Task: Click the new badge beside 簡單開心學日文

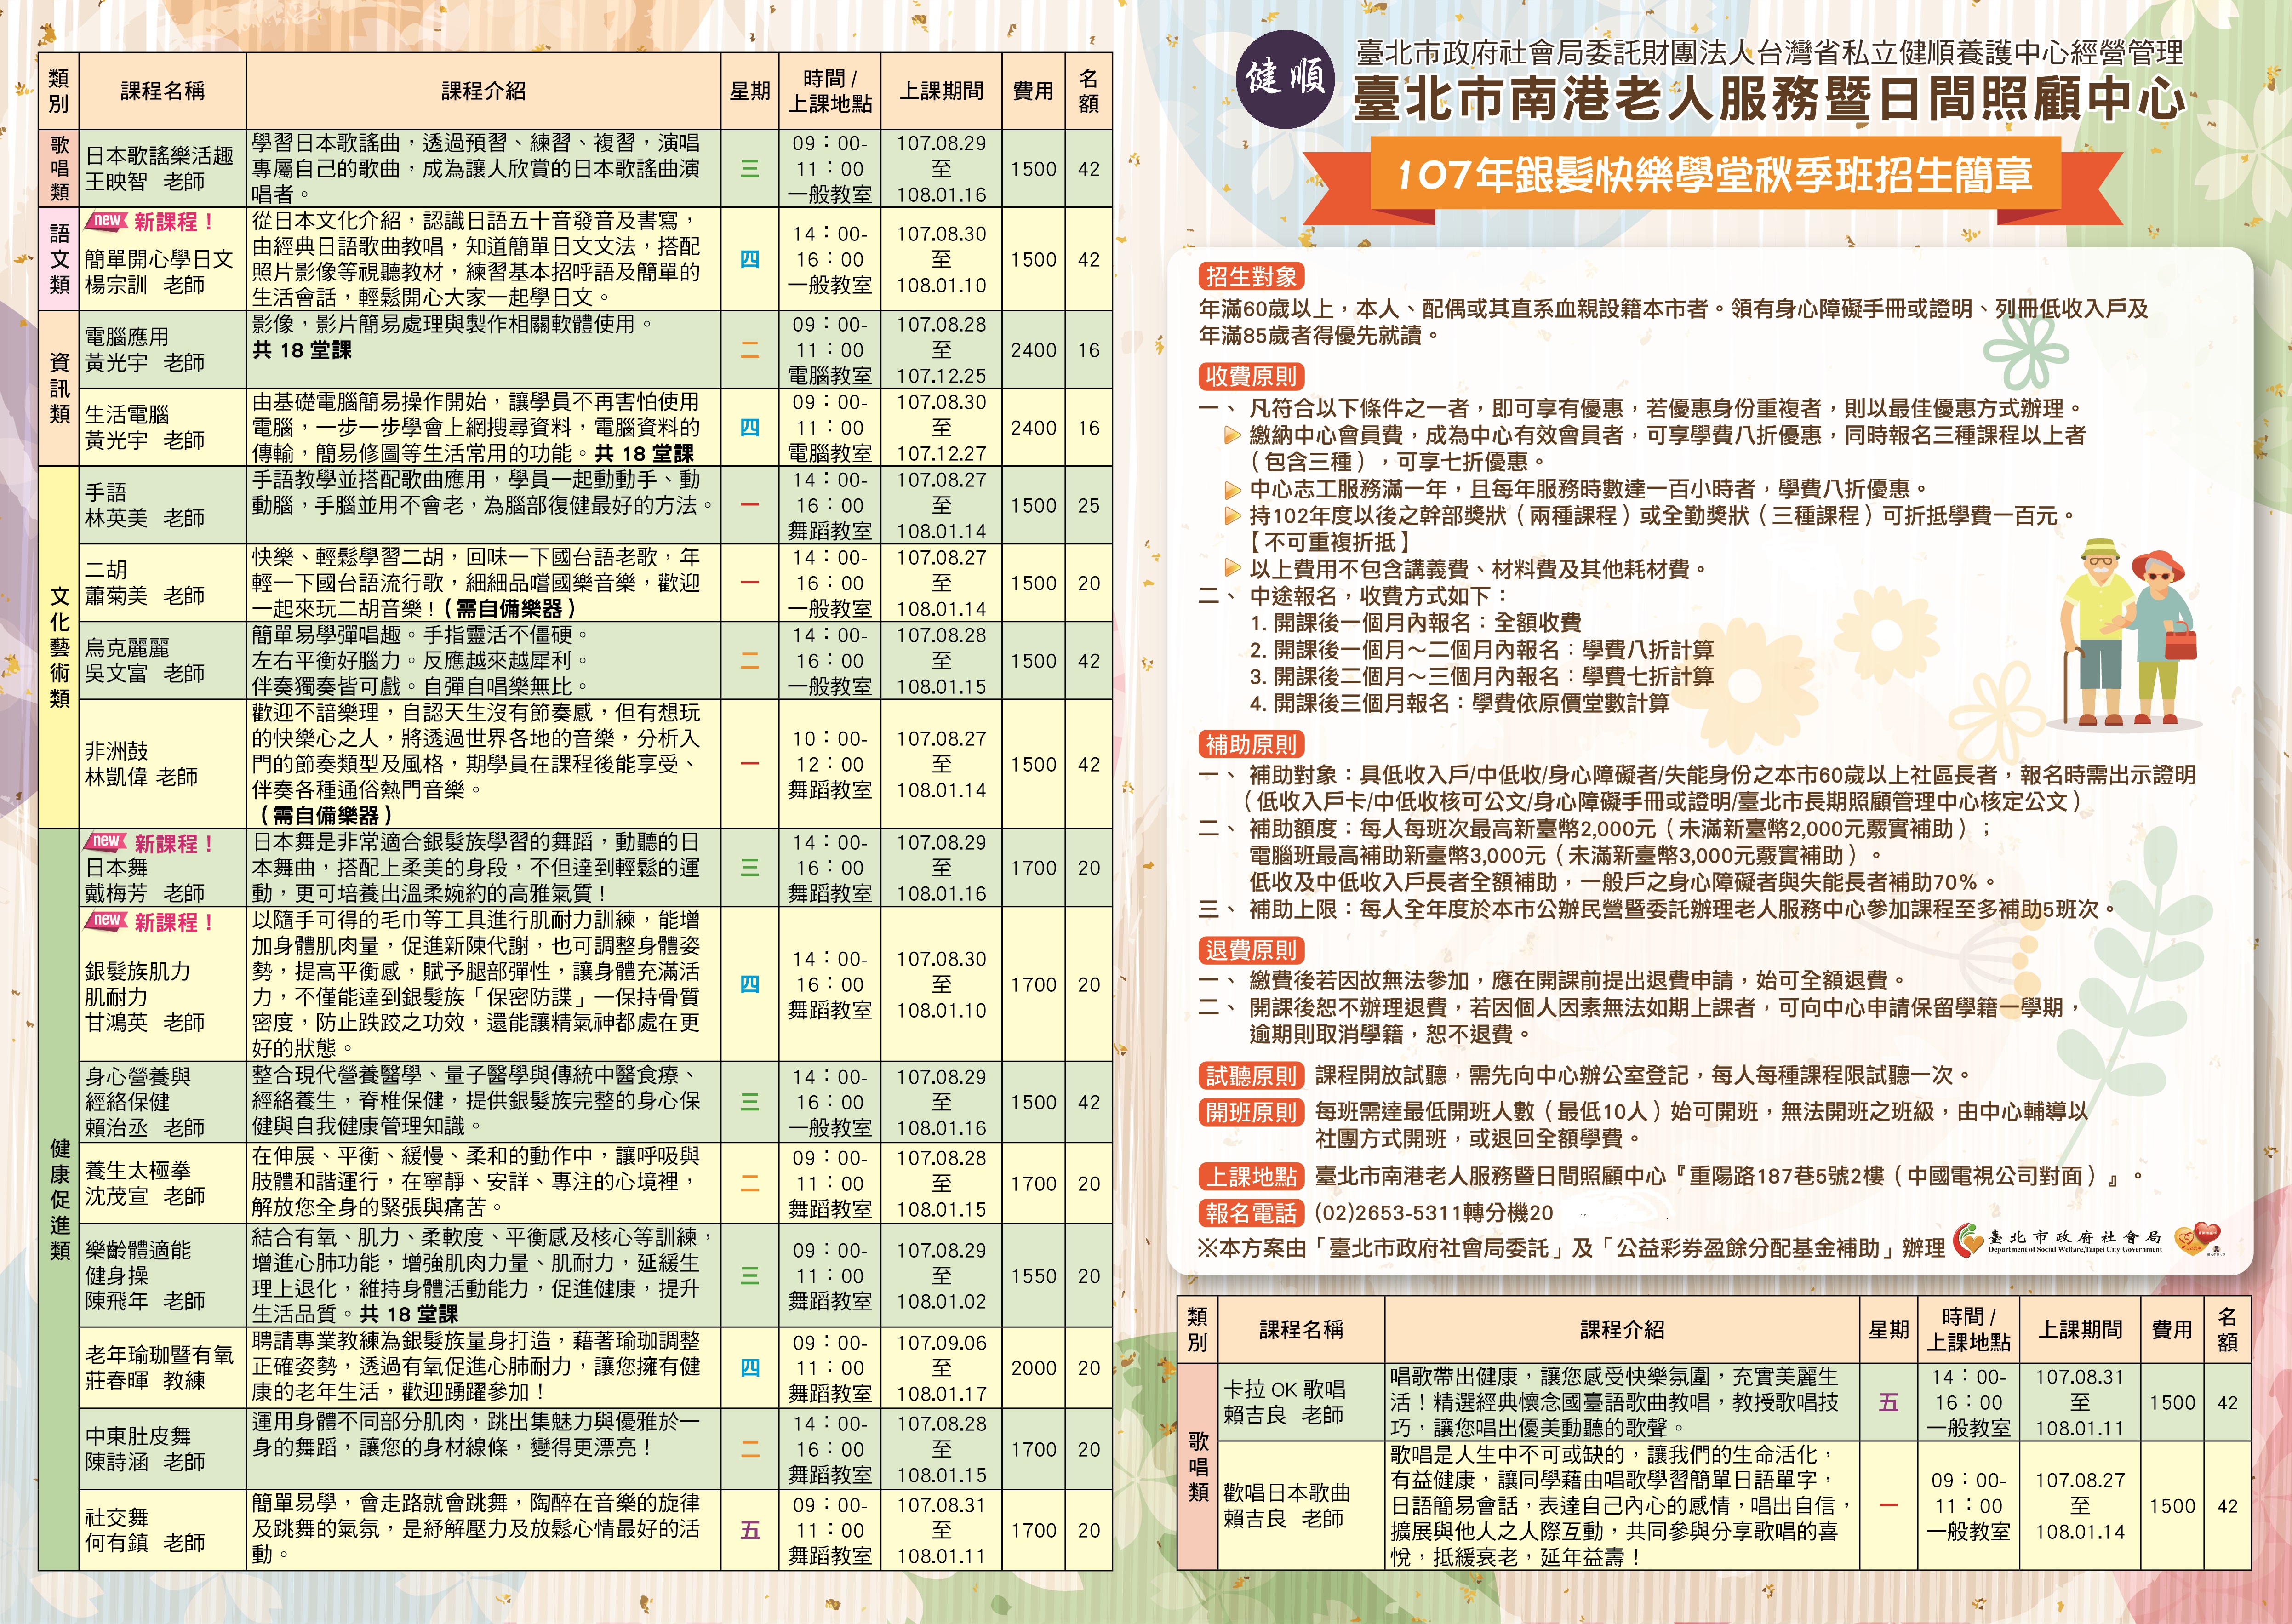Action: [107, 221]
